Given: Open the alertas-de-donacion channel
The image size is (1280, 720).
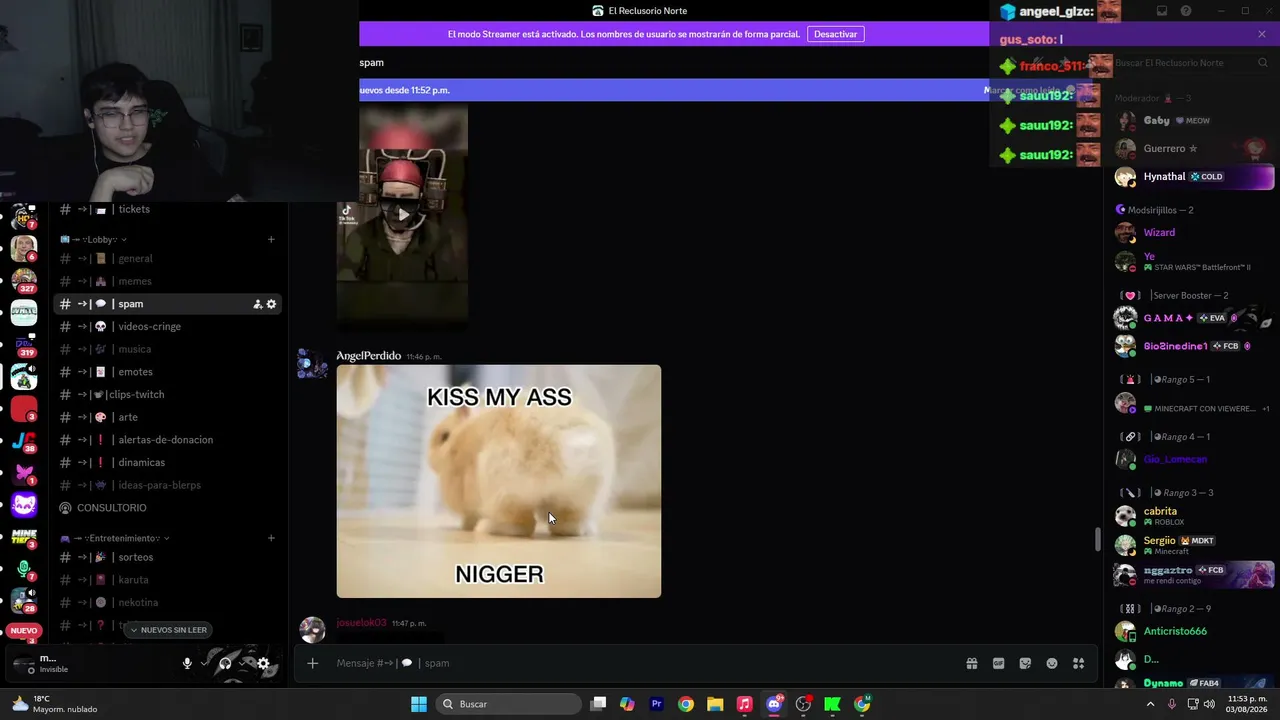Looking at the screenshot, I should click(x=167, y=440).
